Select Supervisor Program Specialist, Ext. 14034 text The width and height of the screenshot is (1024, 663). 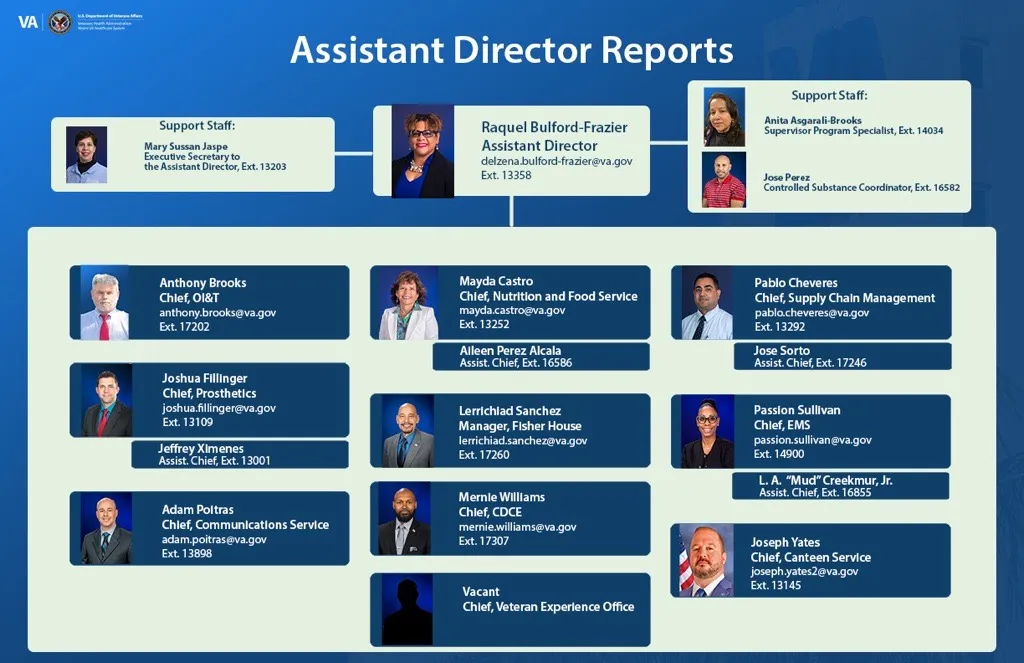coord(854,131)
